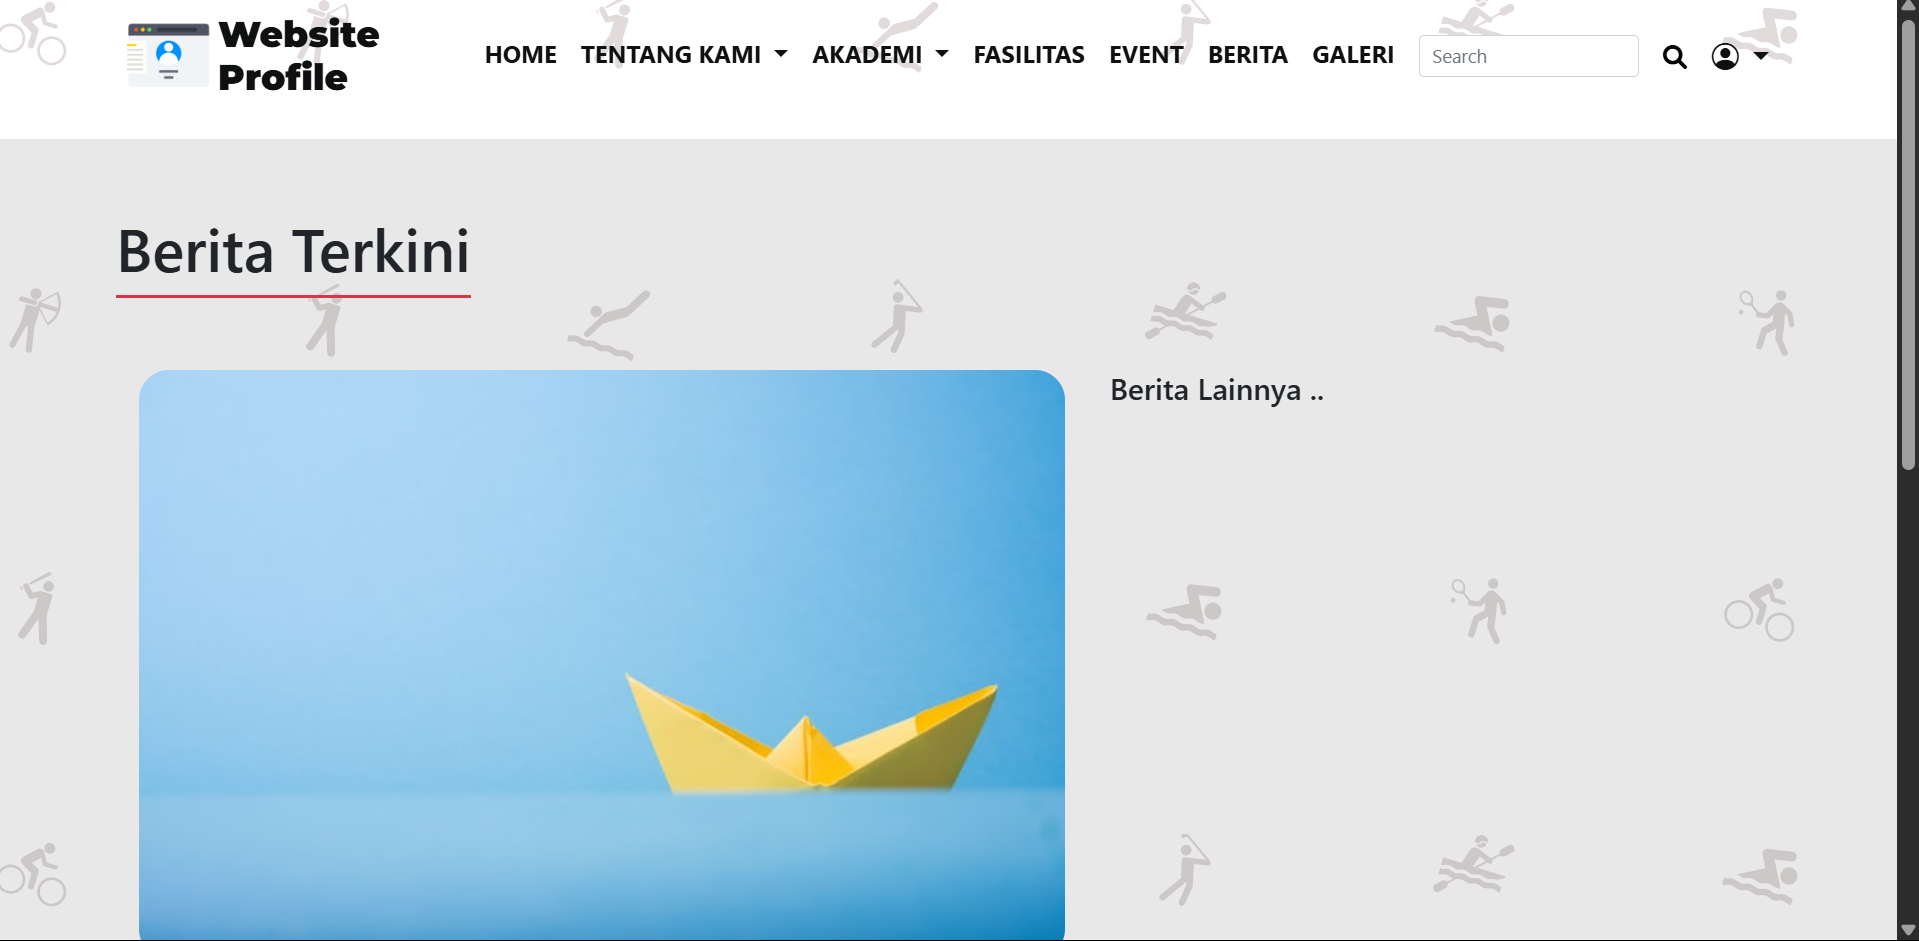Click the Berita Terkini title
Viewport: 1919px width, 941px height.
[293, 251]
